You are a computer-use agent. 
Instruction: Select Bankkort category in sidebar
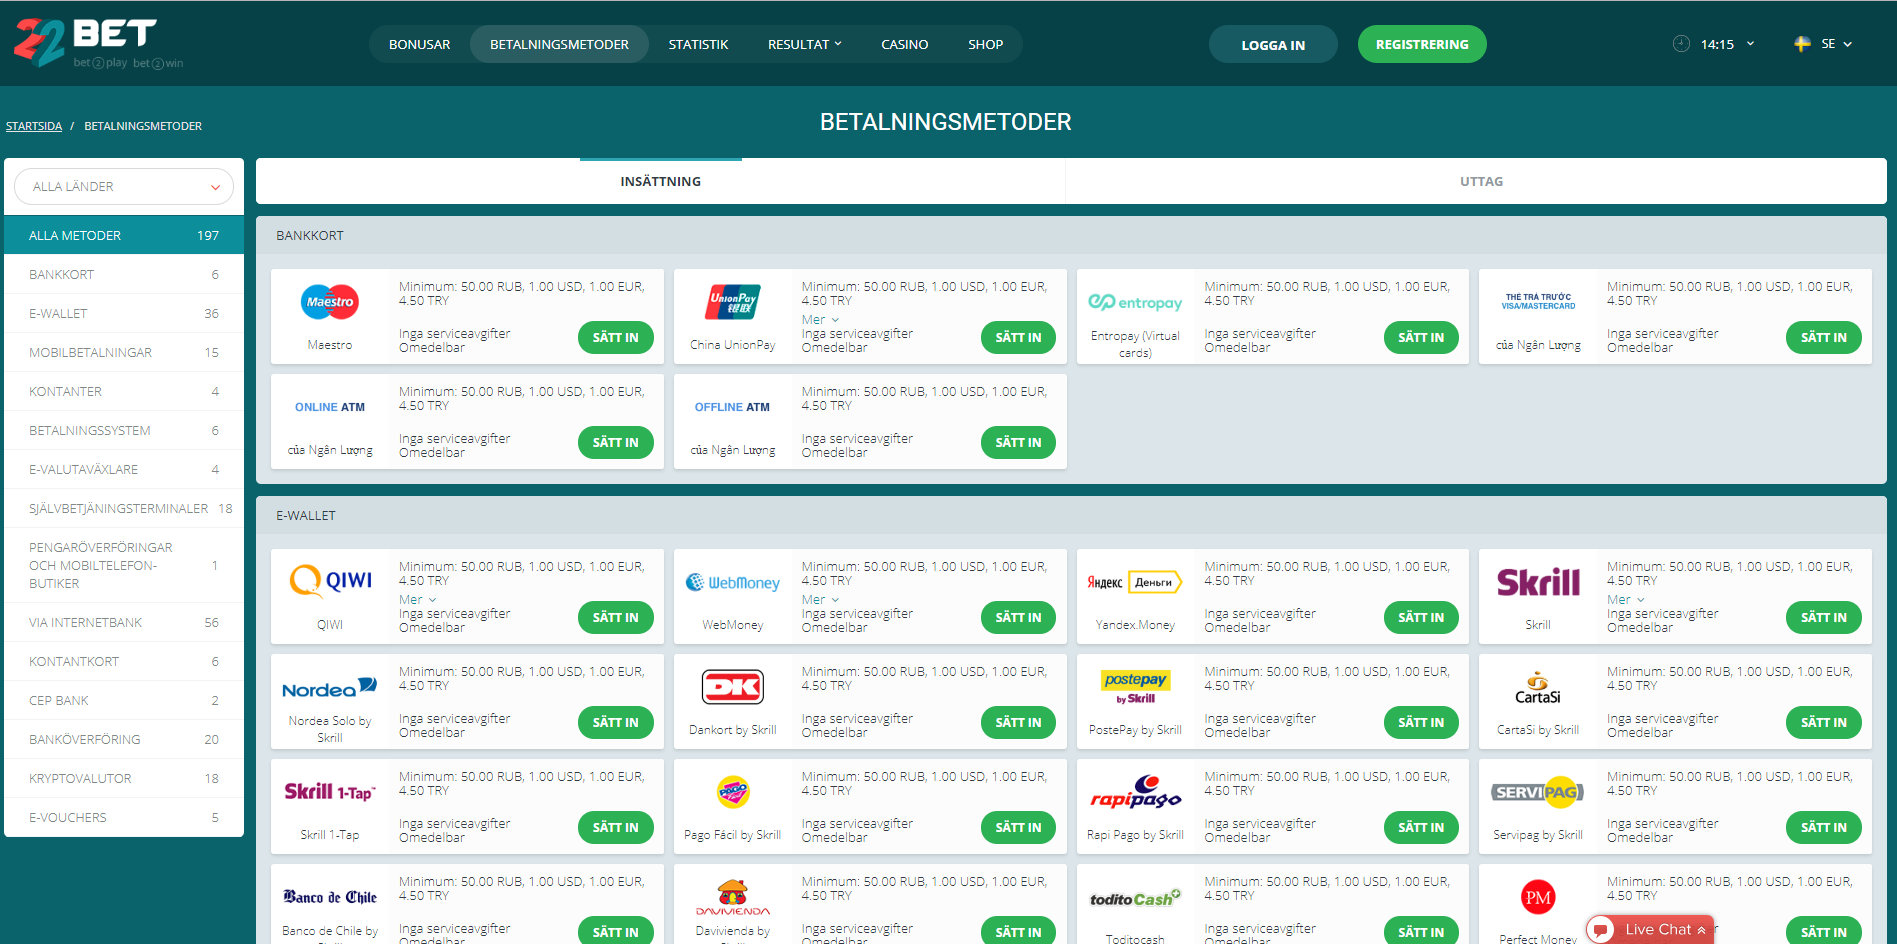pyautogui.click(x=124, y=274)
